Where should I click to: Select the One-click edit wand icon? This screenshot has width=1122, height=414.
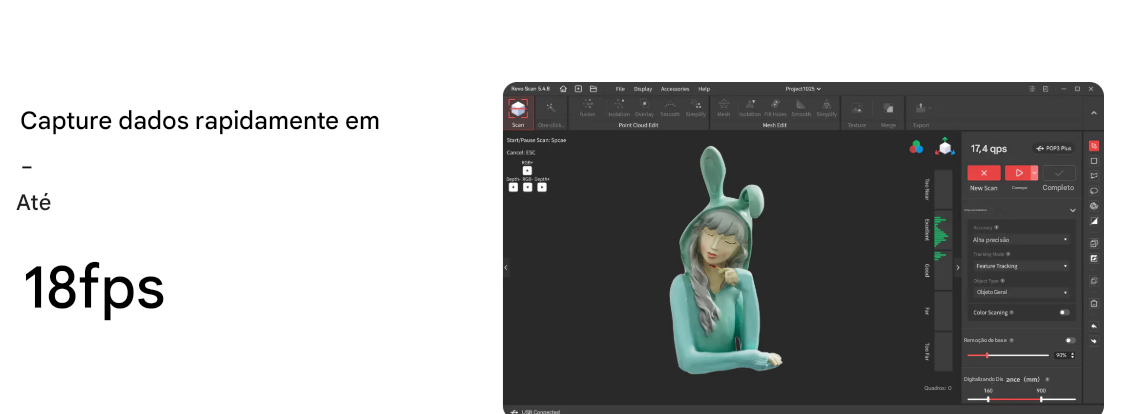click(550, 108)
